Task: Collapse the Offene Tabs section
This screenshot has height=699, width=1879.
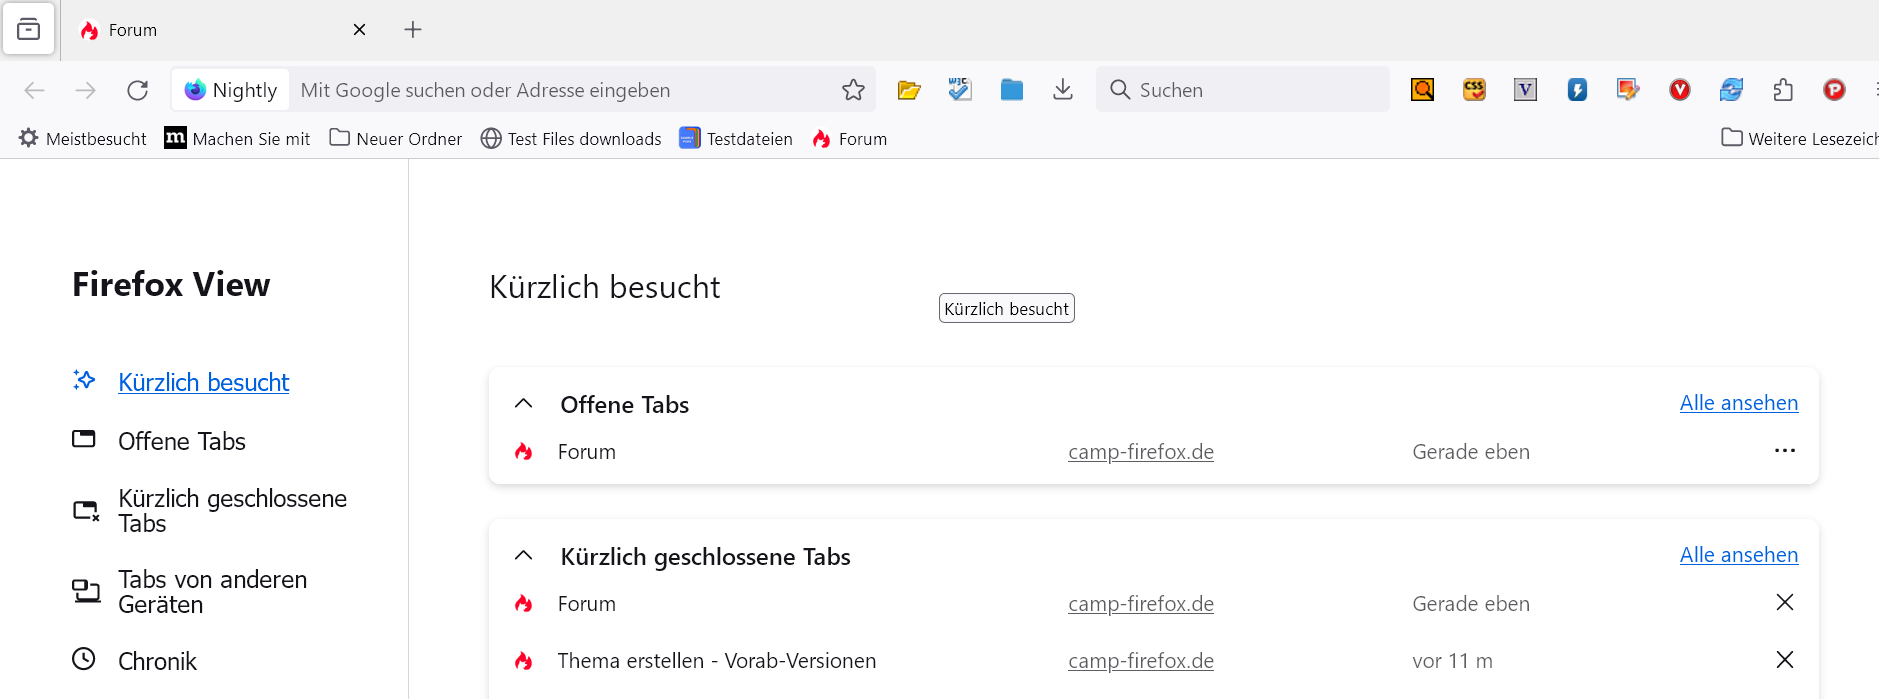Action: [x=523, y=404]
